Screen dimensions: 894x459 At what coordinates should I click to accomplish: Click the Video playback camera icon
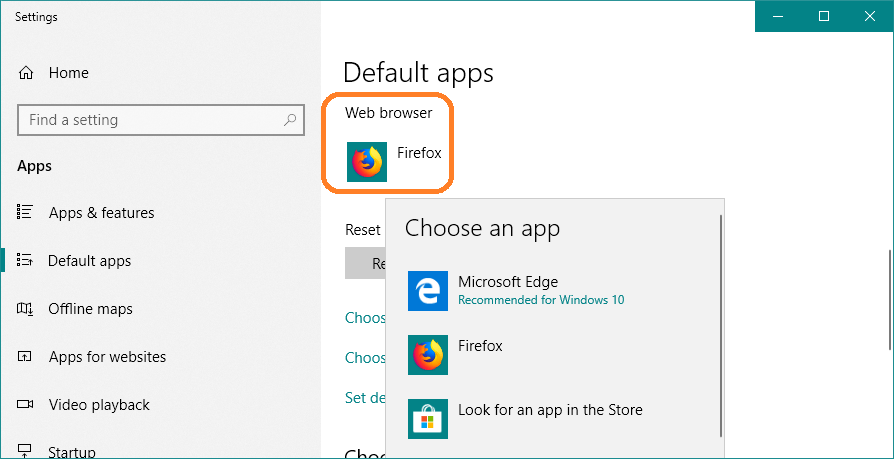coord(25,405)
